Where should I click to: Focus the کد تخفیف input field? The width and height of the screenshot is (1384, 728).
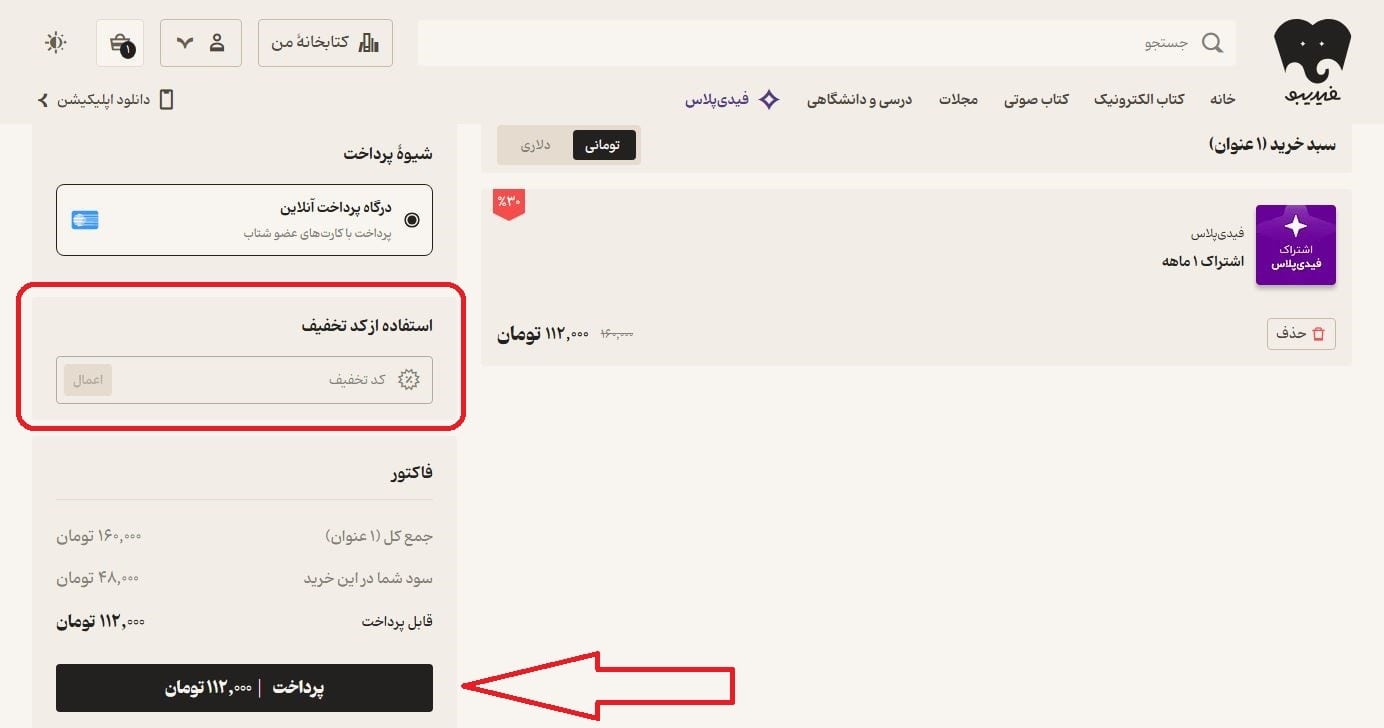[x=244, y=380]
